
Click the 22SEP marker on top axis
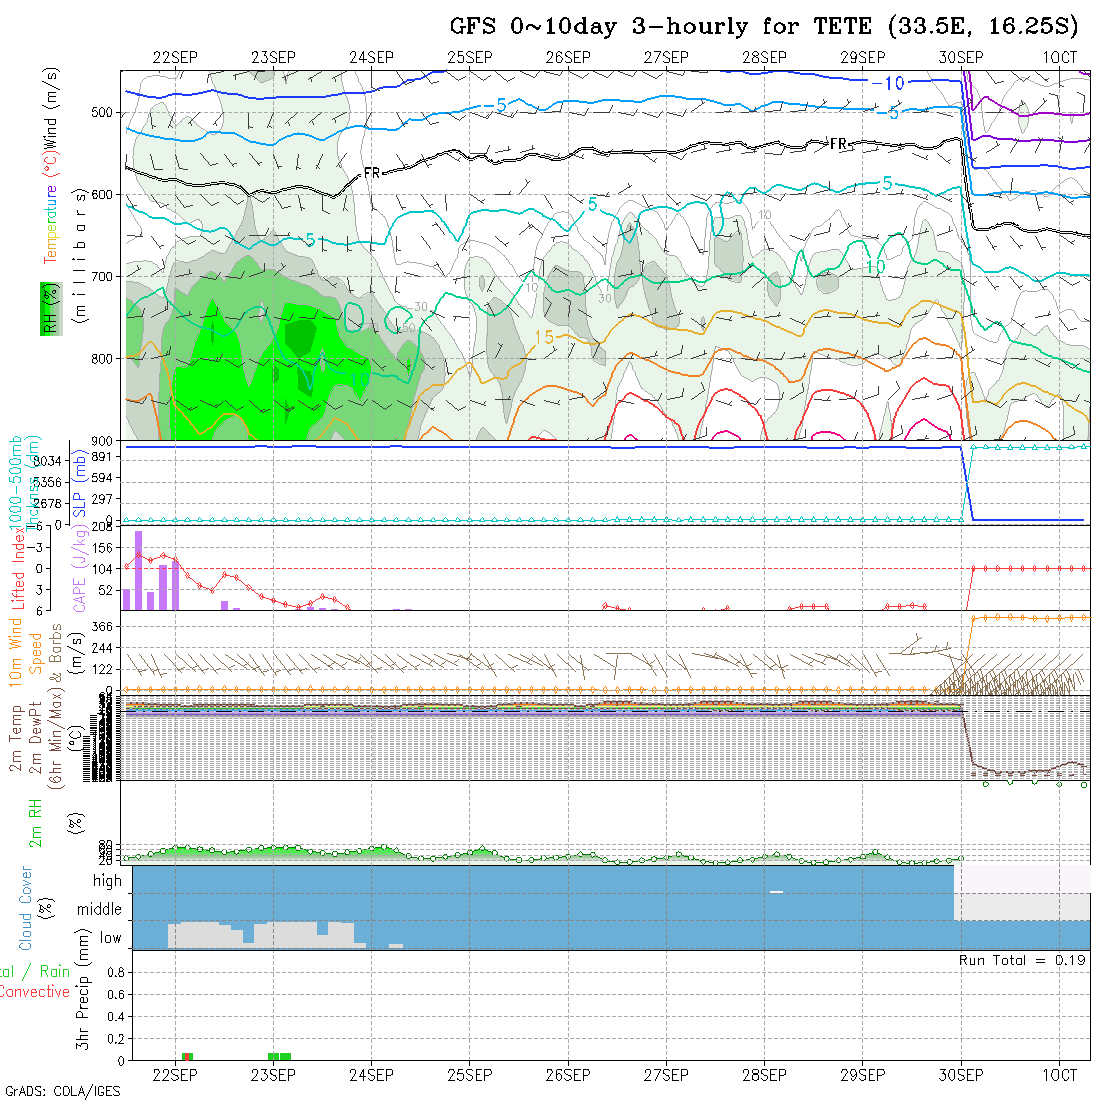coord(175,58)
